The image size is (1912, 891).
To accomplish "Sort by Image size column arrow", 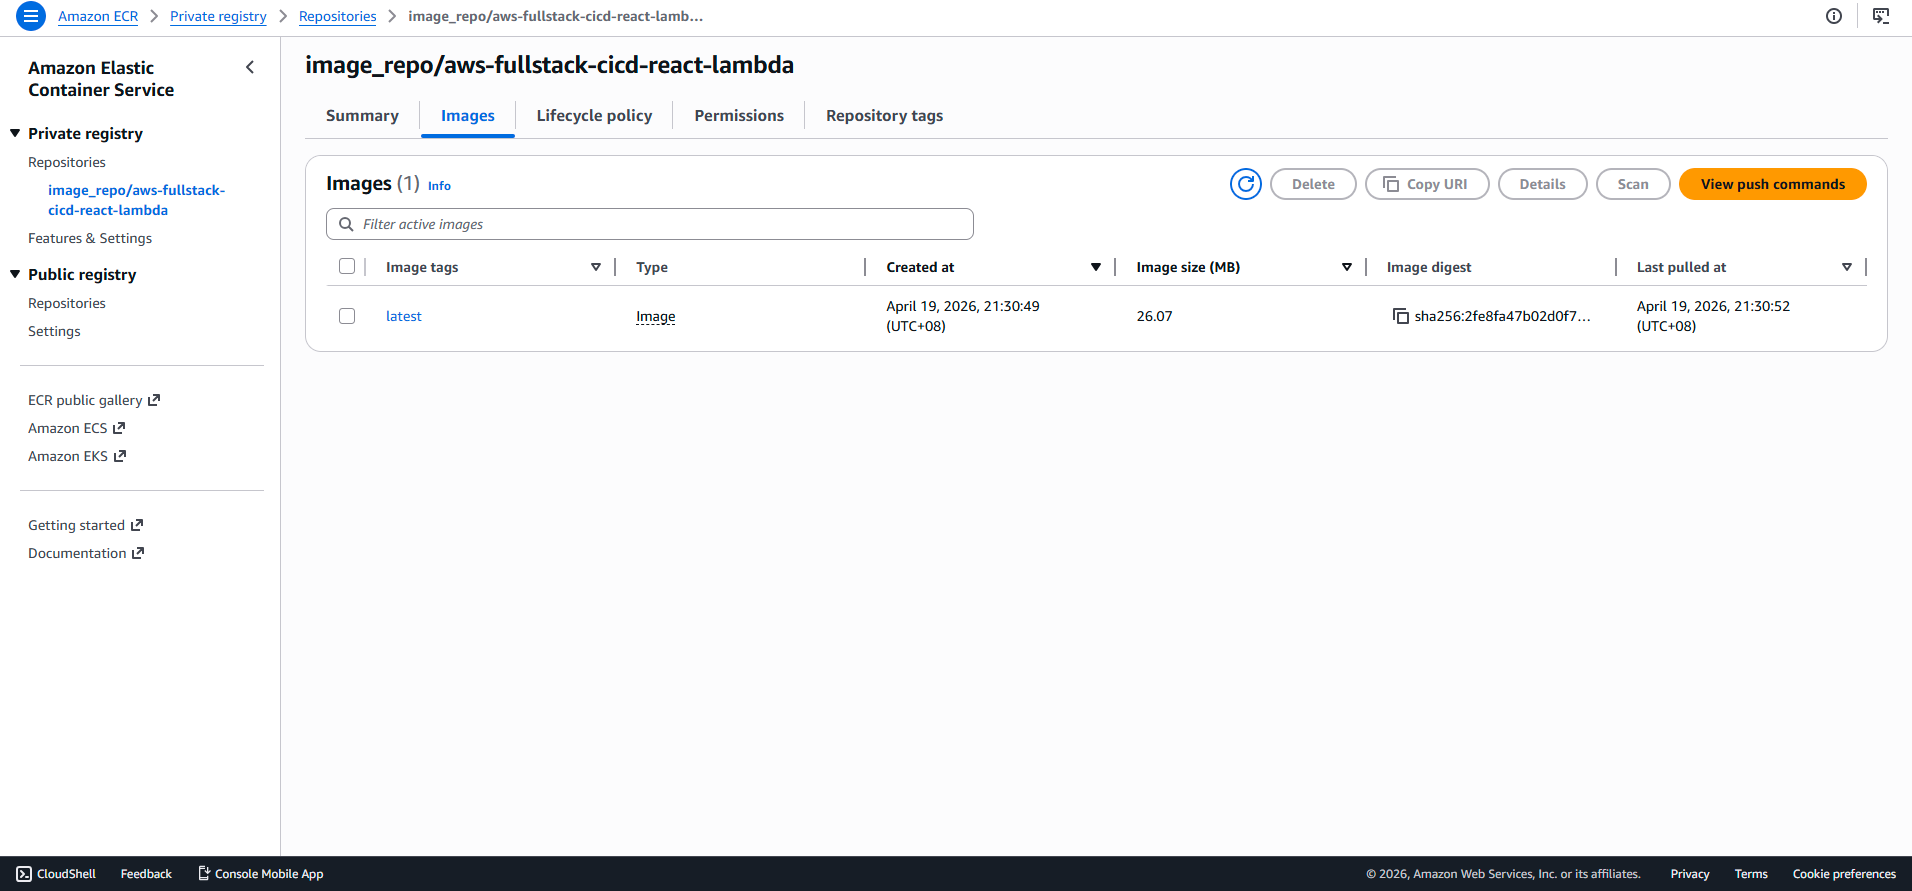I will (1347, 267).
